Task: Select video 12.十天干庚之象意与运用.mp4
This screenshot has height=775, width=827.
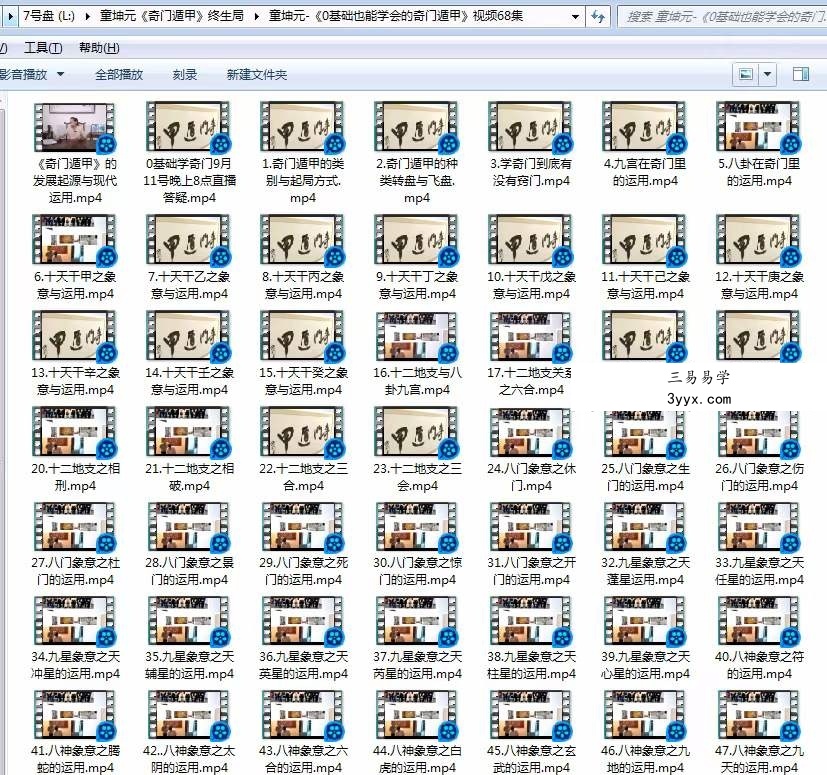Action: (x=759, y=257)
